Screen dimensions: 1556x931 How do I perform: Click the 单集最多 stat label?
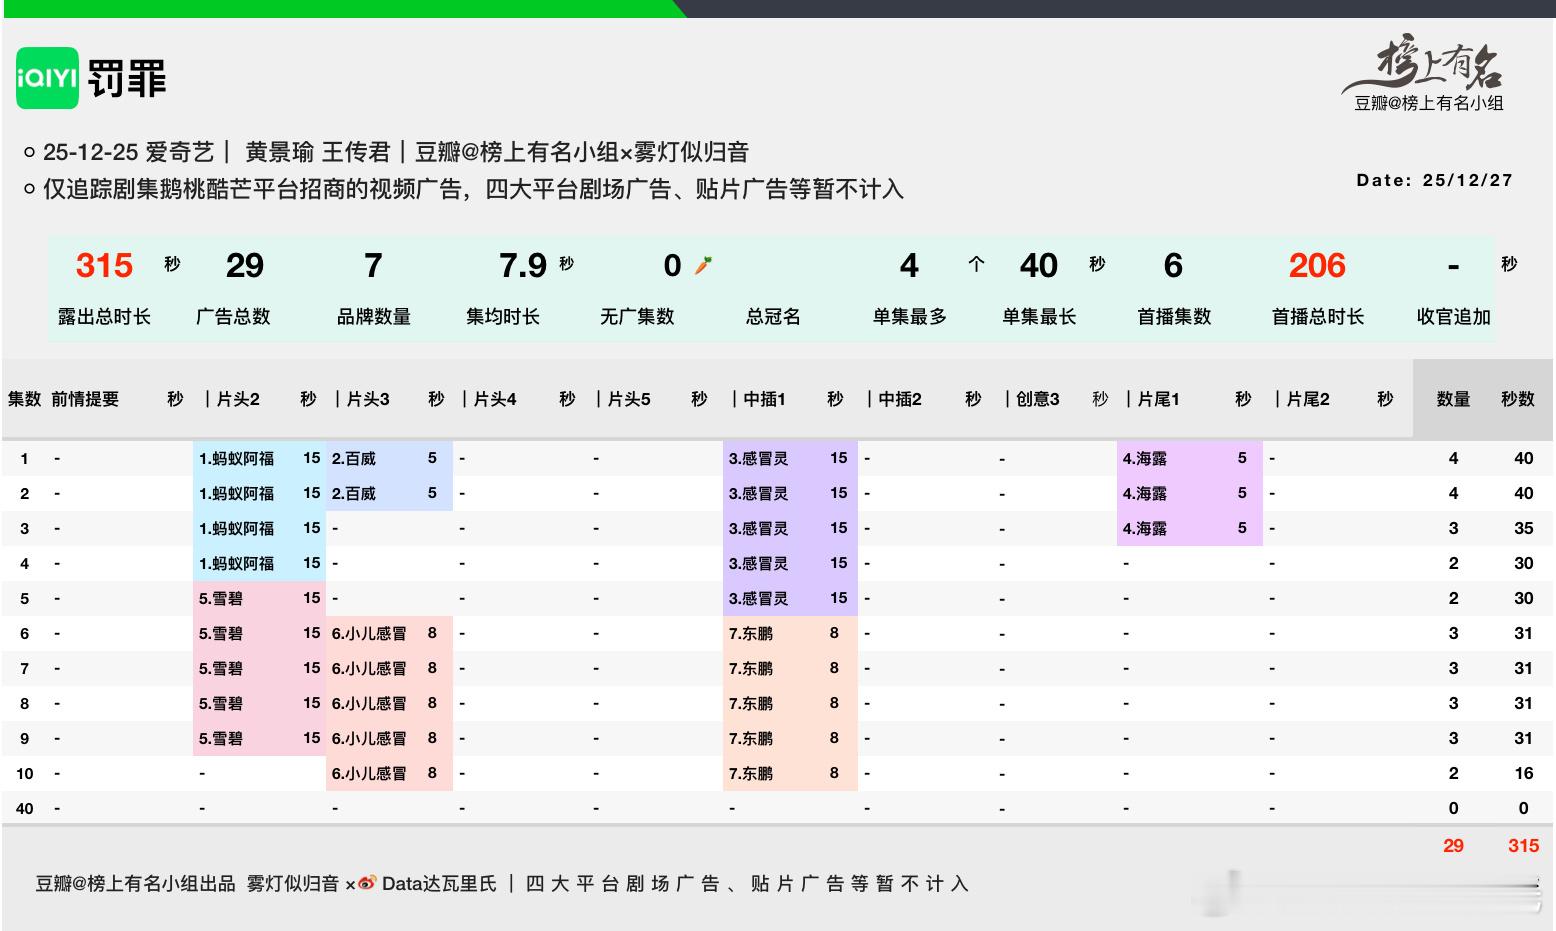click(x=909, y=317)
